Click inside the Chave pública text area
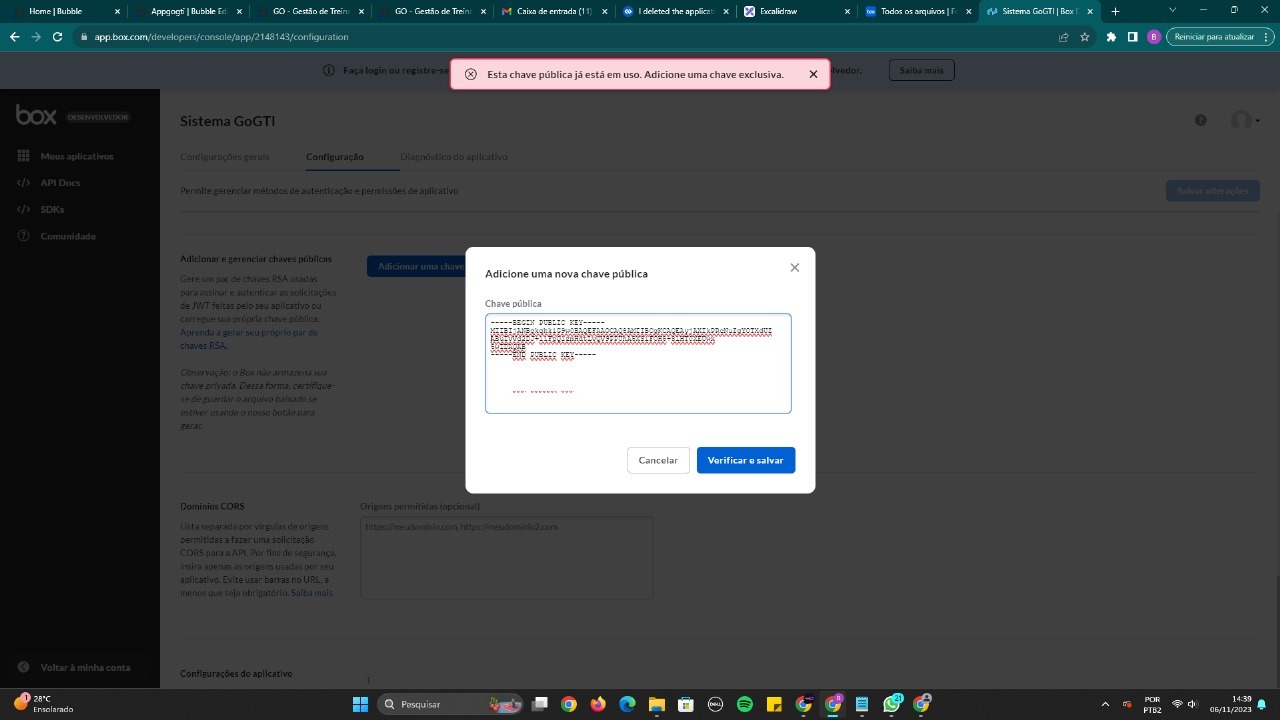Image resolution: width=1280 pixels, height=720 pixels. pos(638,363)
